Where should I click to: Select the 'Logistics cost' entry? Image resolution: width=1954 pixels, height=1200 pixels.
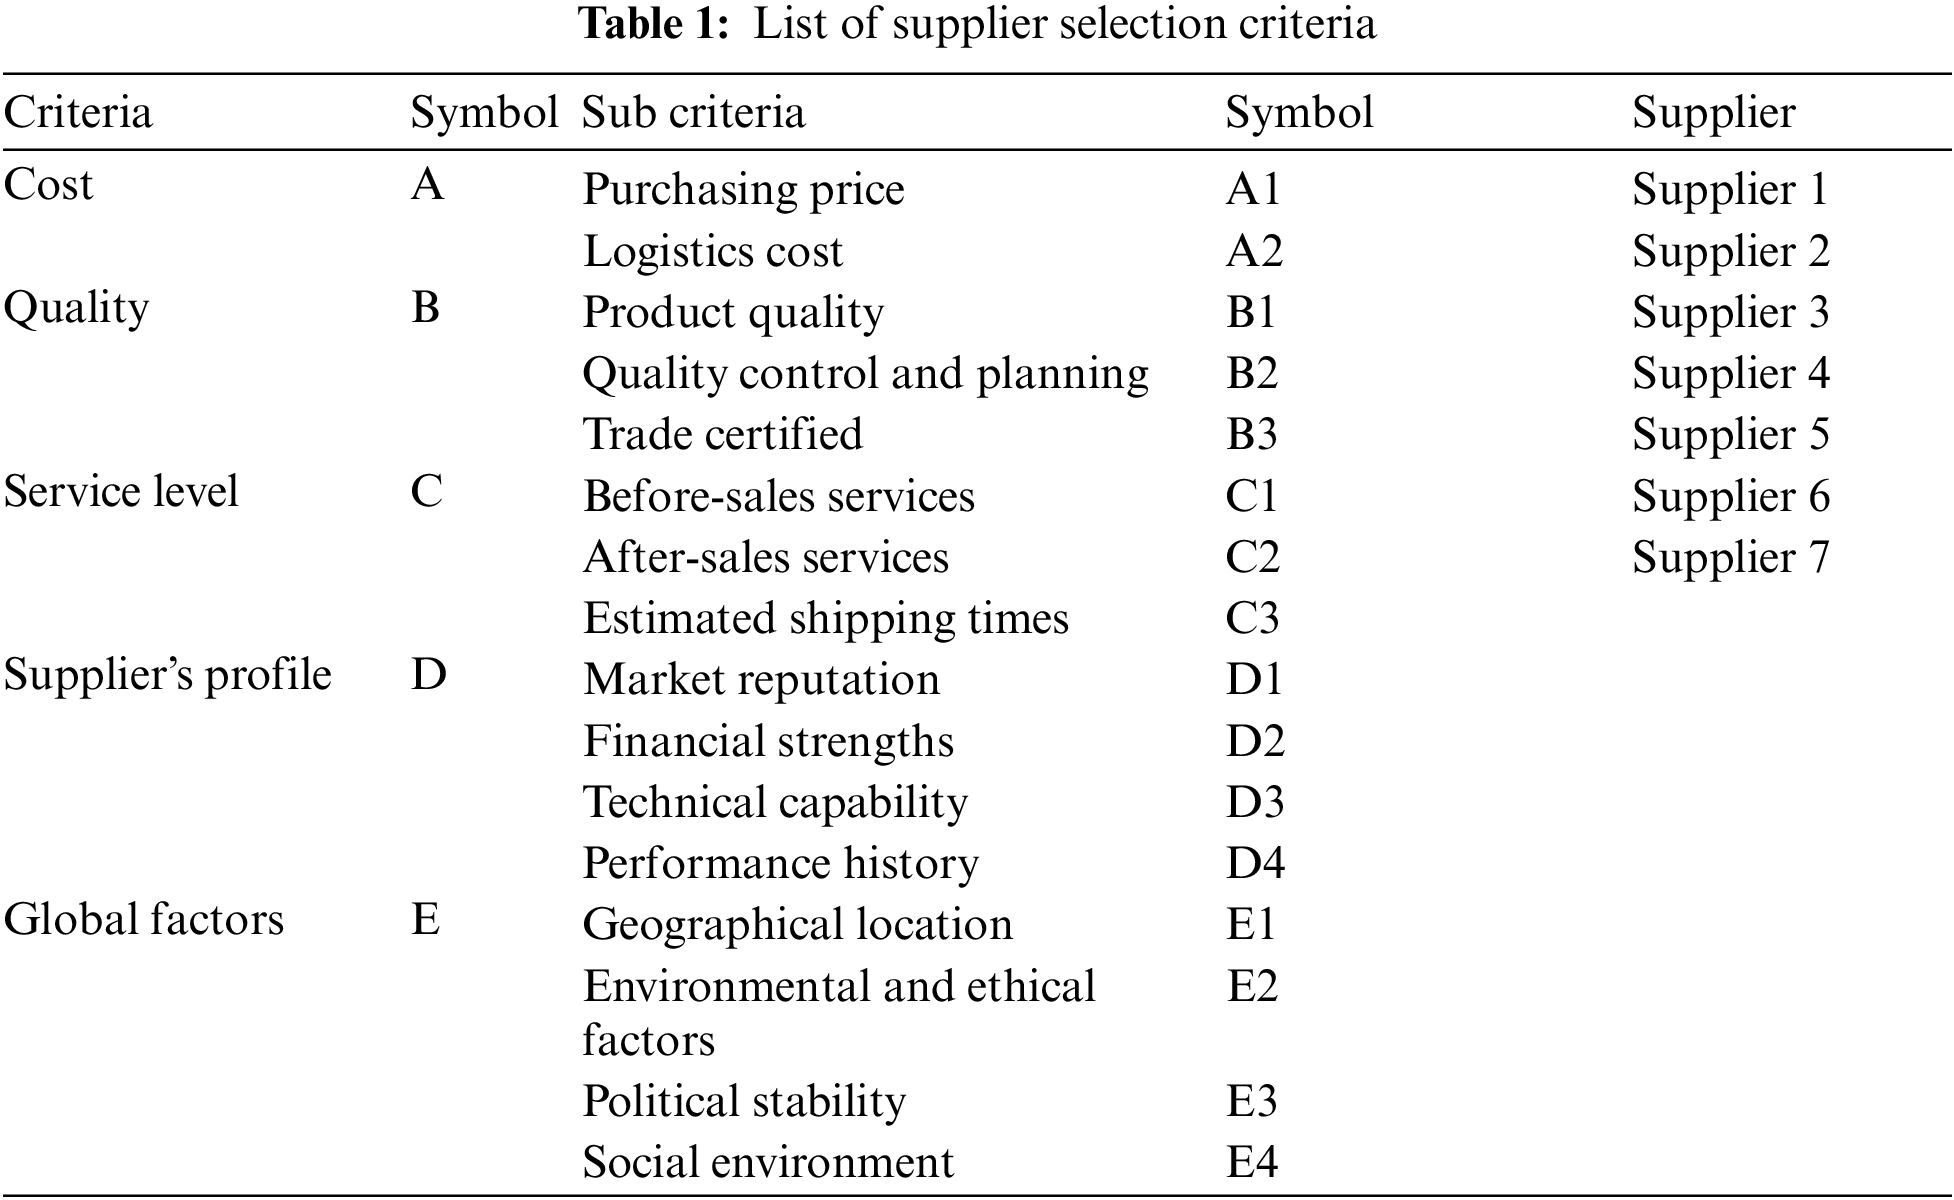(713, 251)
